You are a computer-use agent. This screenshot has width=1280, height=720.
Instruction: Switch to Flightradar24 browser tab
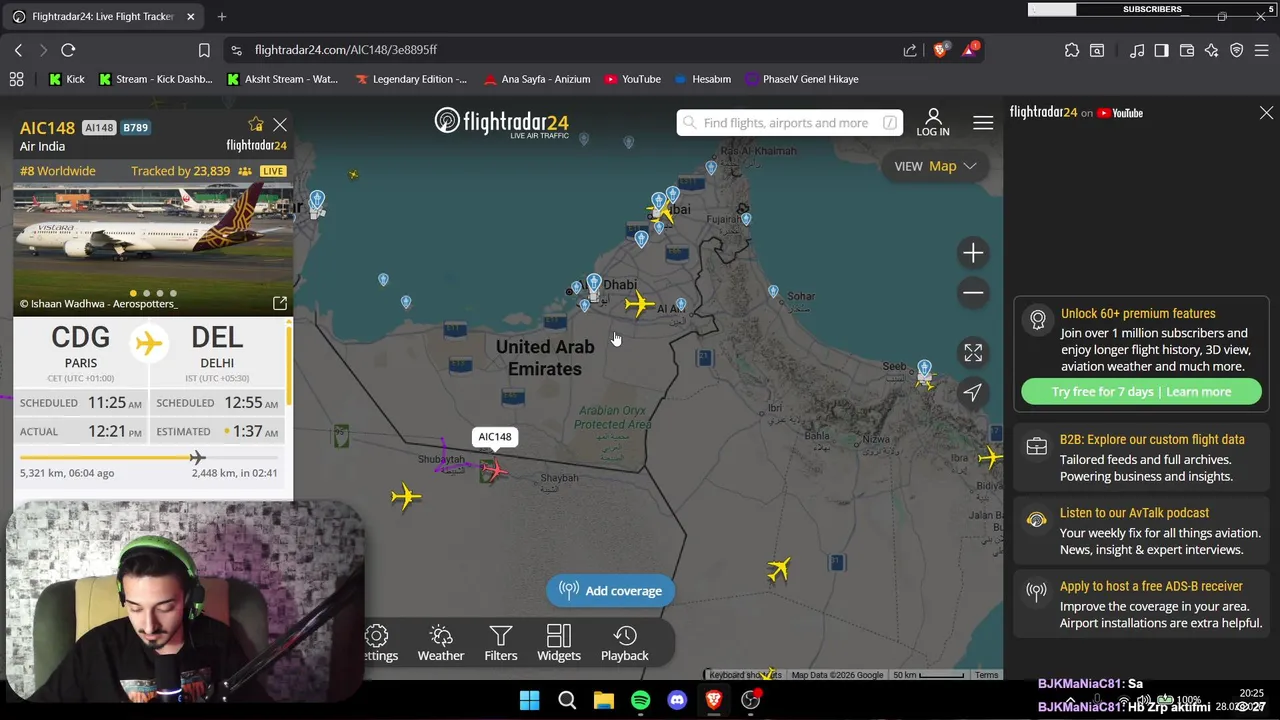click(103, 16)
